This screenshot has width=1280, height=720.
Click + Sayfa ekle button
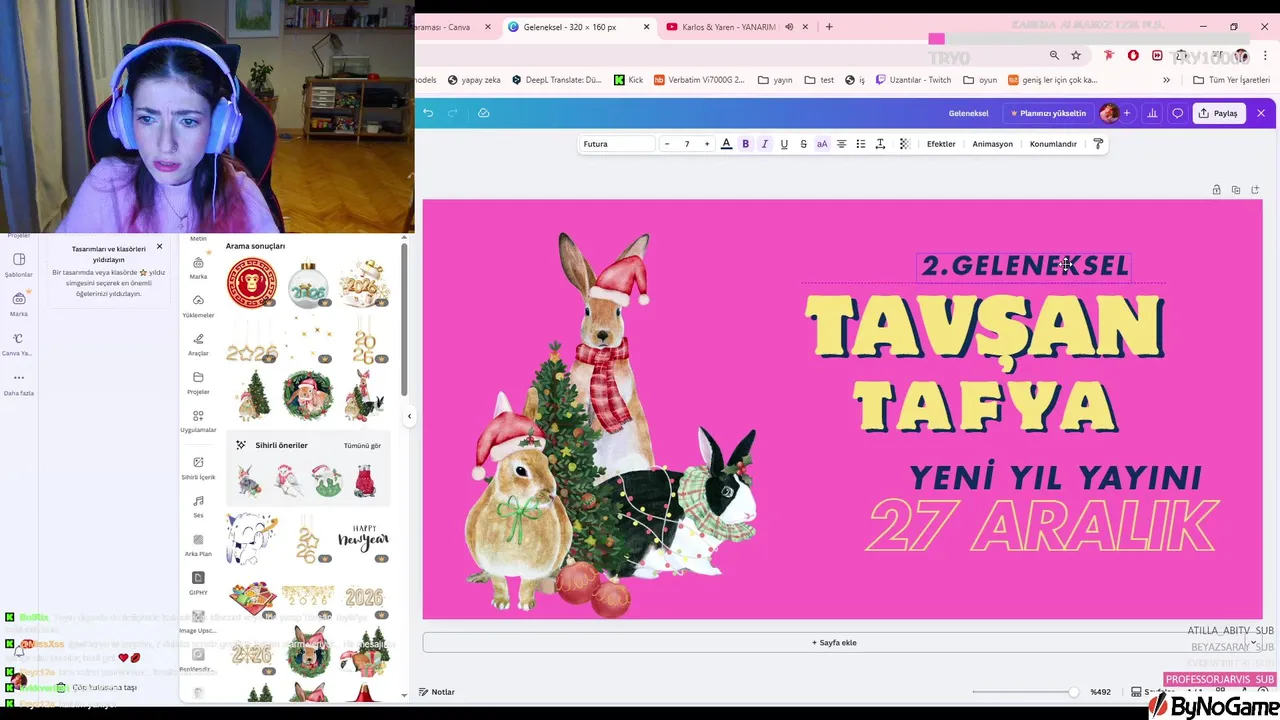[834, 643]
